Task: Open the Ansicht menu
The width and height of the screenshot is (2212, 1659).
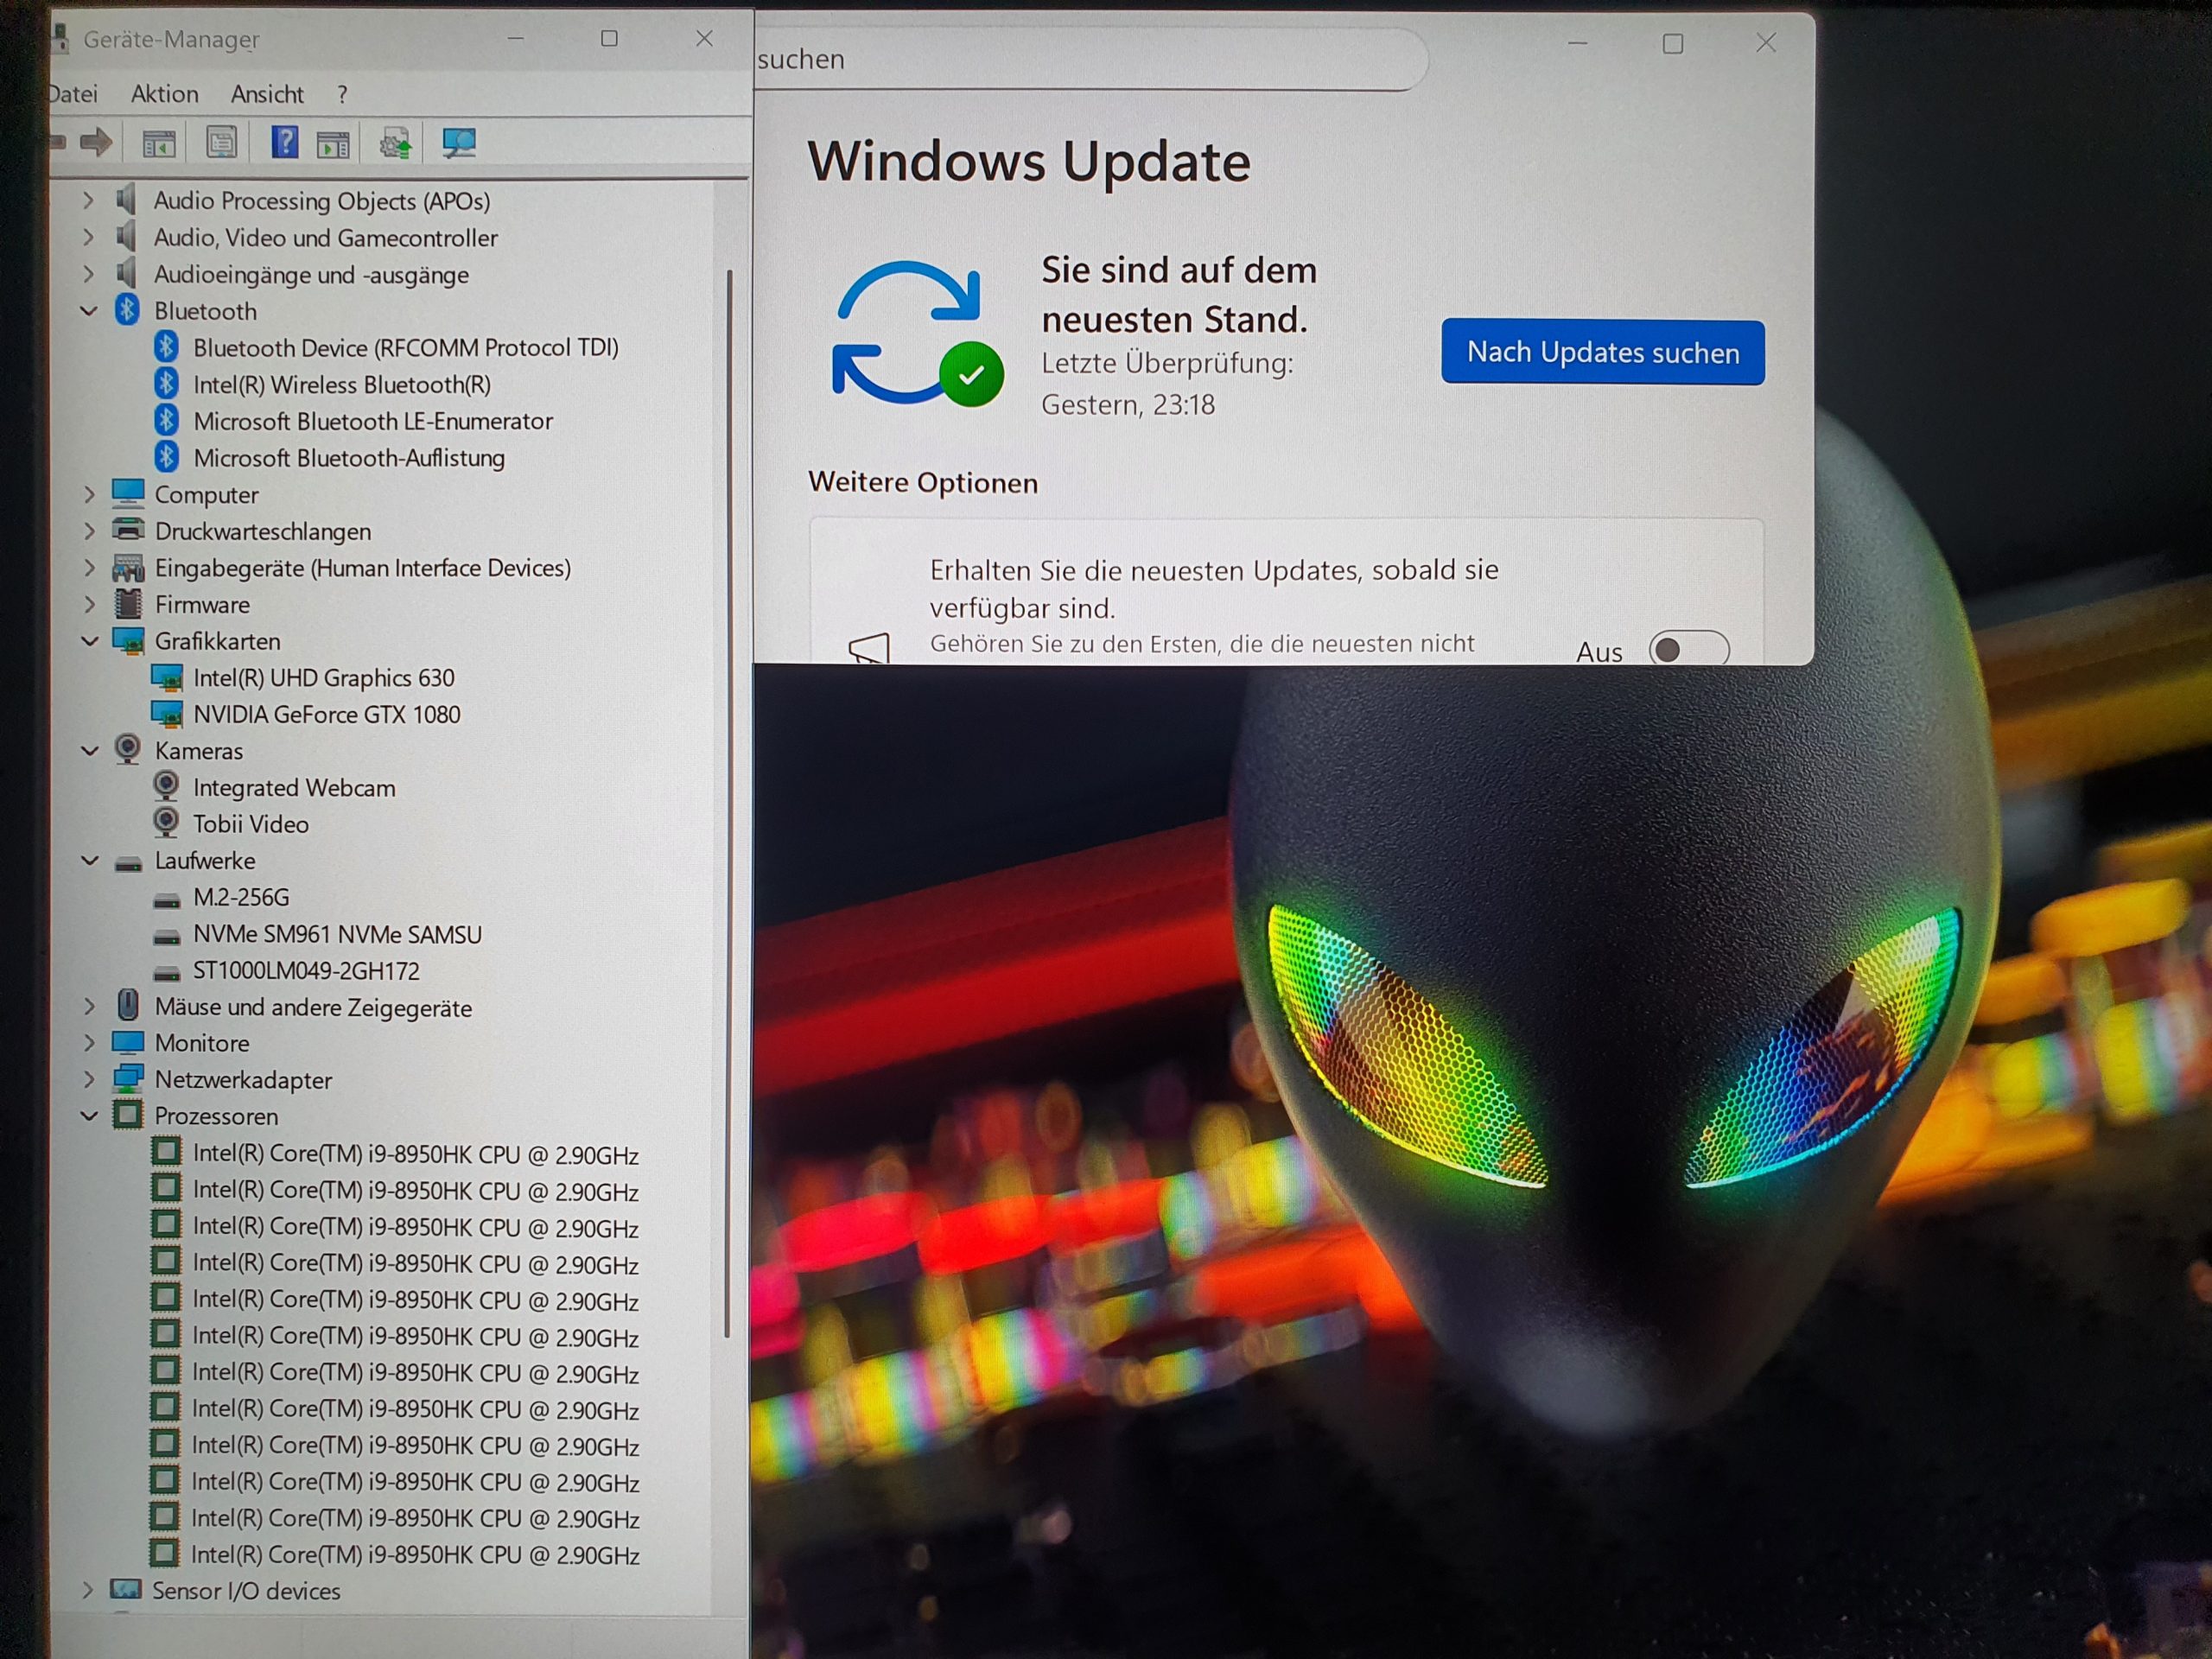Action: 267,94
